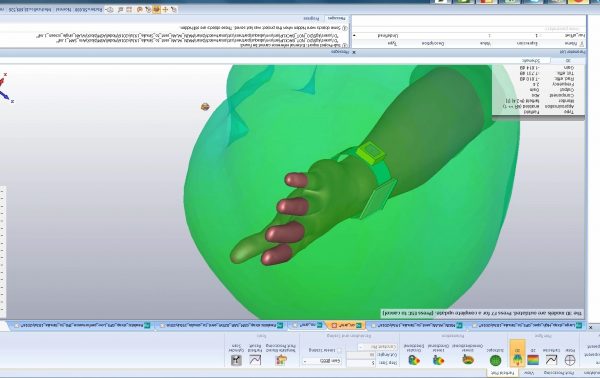Click the Normal status bar text
This screenshot has width=600, height=378.
click(63, 9)
